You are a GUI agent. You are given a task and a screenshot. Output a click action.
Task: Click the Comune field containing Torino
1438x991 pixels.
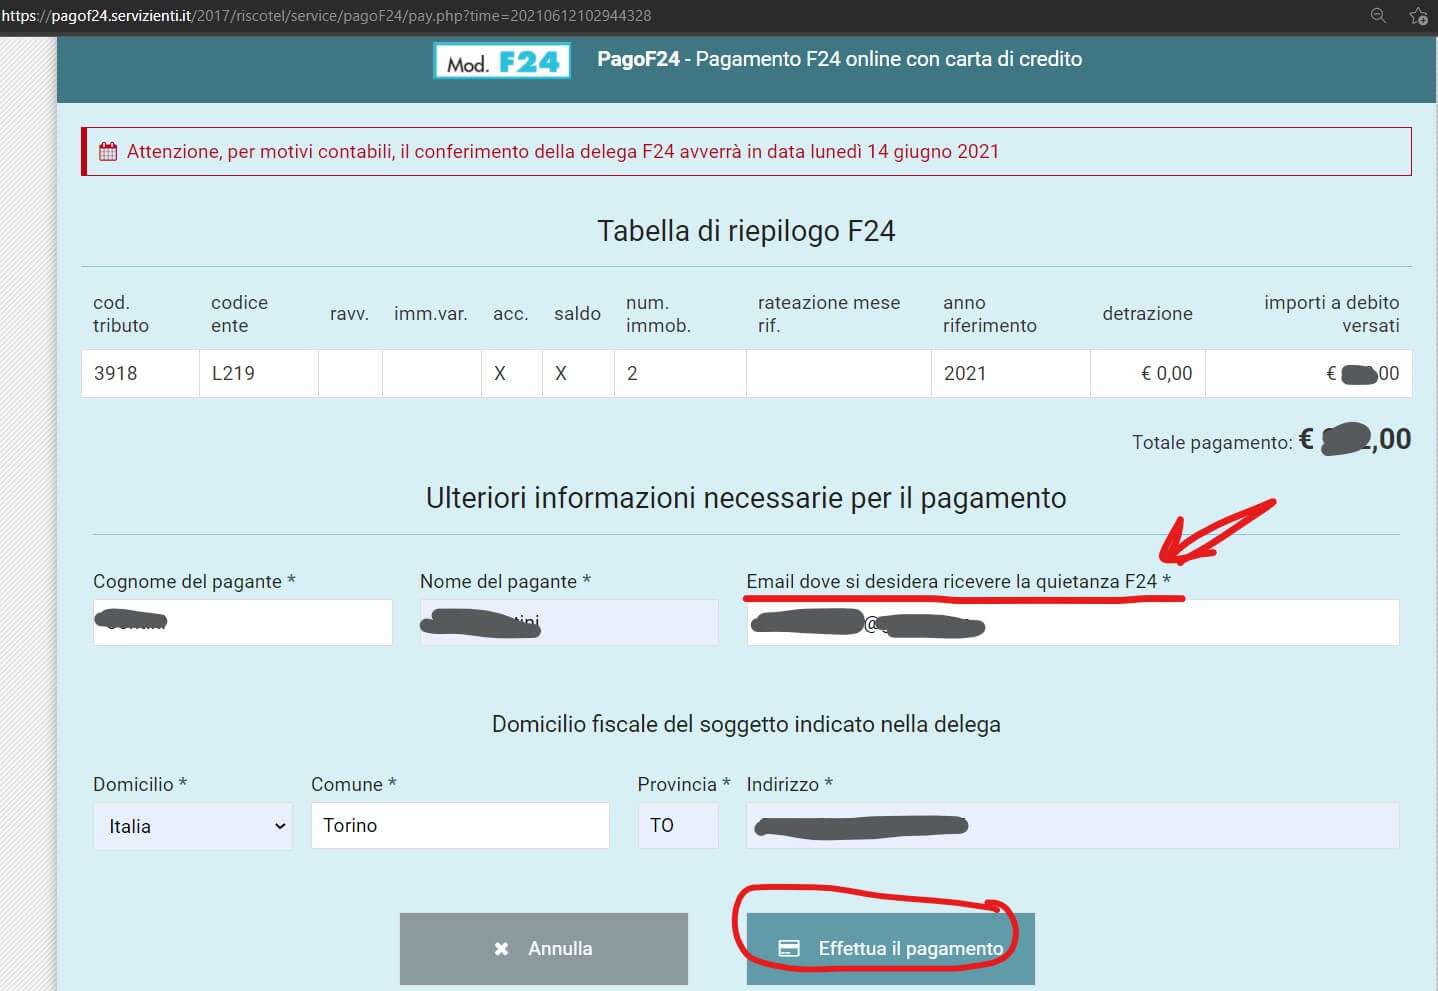pyautogui.click(x=459, y=826)
